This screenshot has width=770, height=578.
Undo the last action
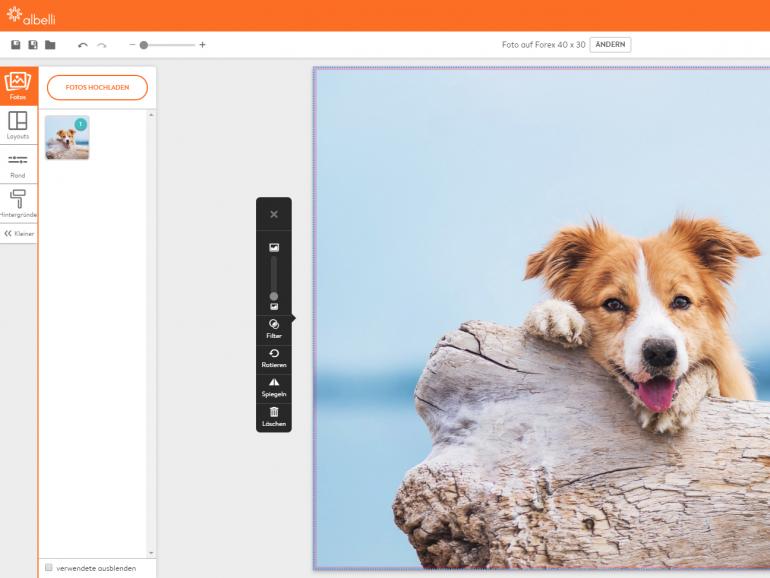[82, 45]
